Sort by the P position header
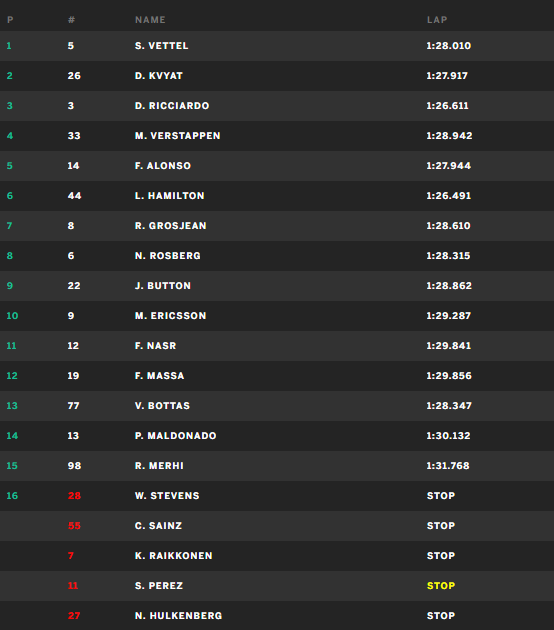Viewport: 554px width, 630px height. click(x=10, y=20)
